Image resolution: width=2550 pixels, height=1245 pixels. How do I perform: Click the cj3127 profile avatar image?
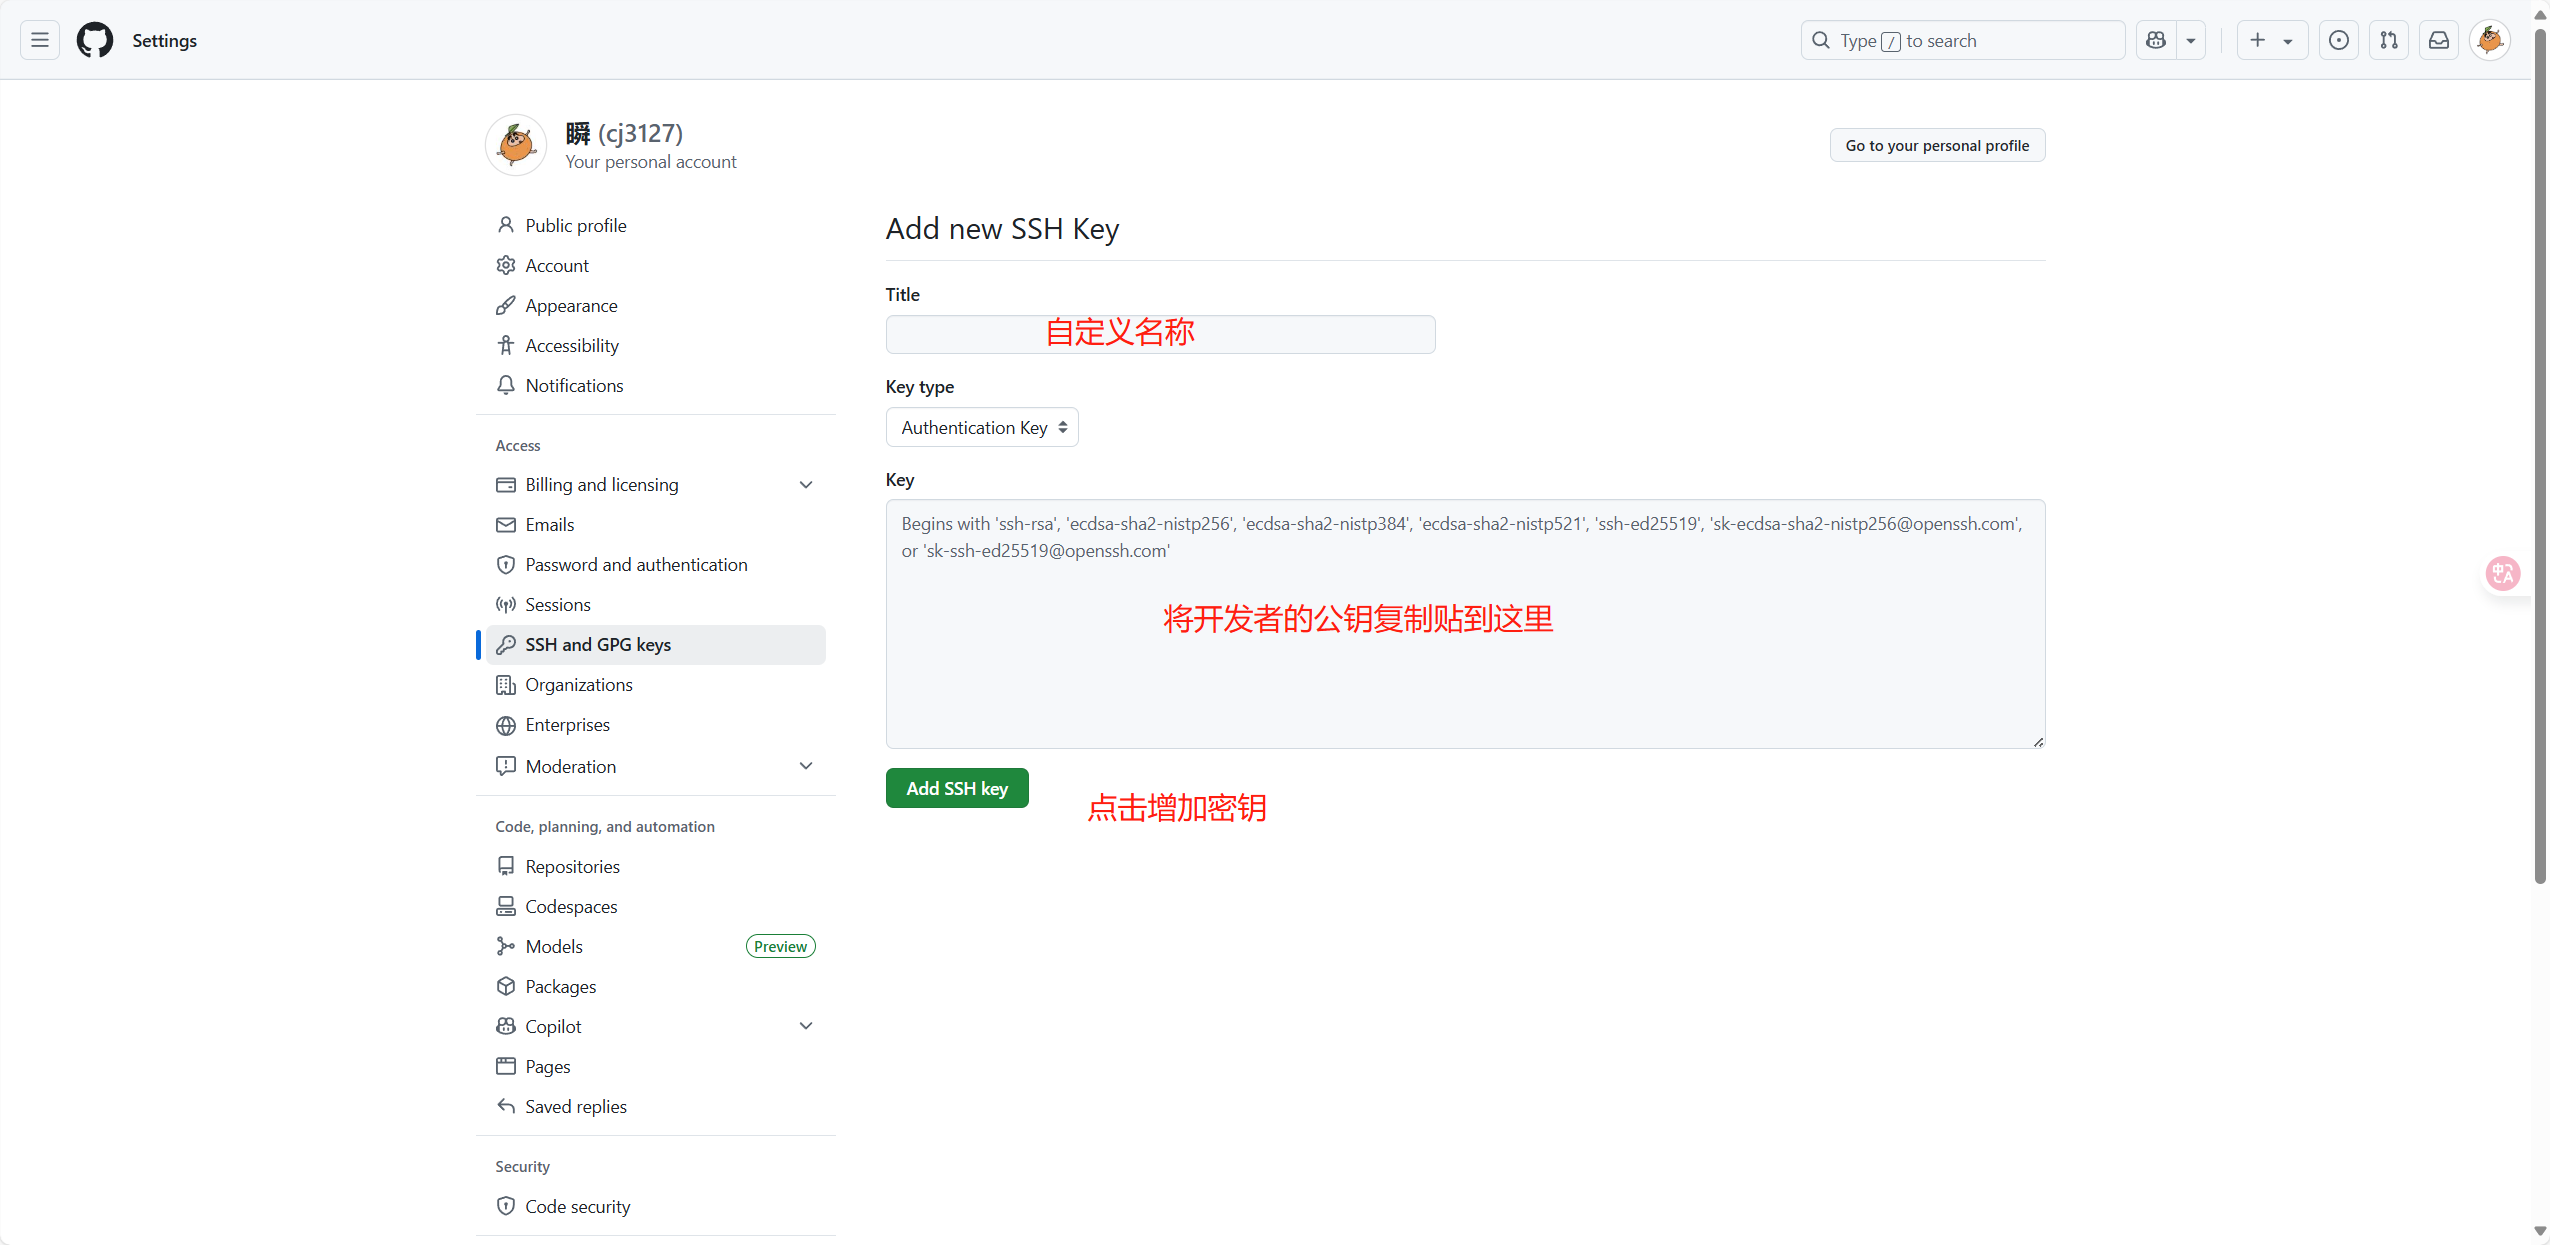coord(516,145)
